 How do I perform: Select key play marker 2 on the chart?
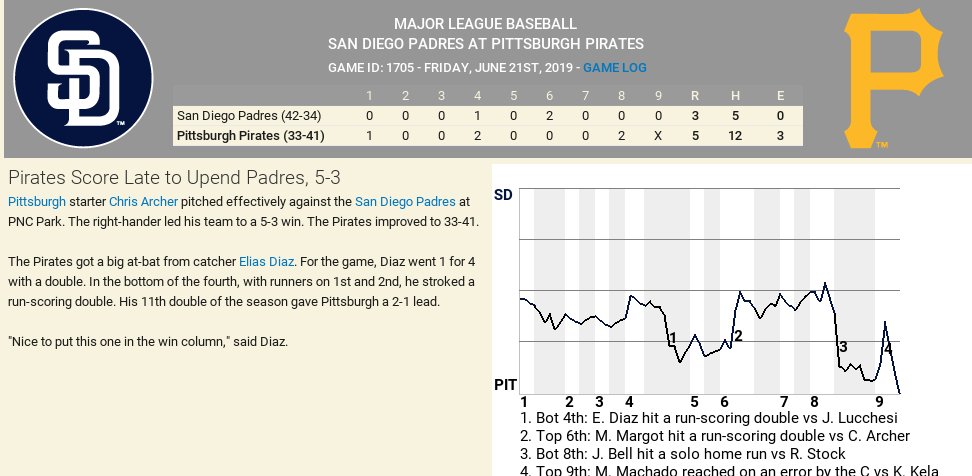pos(738,336)
